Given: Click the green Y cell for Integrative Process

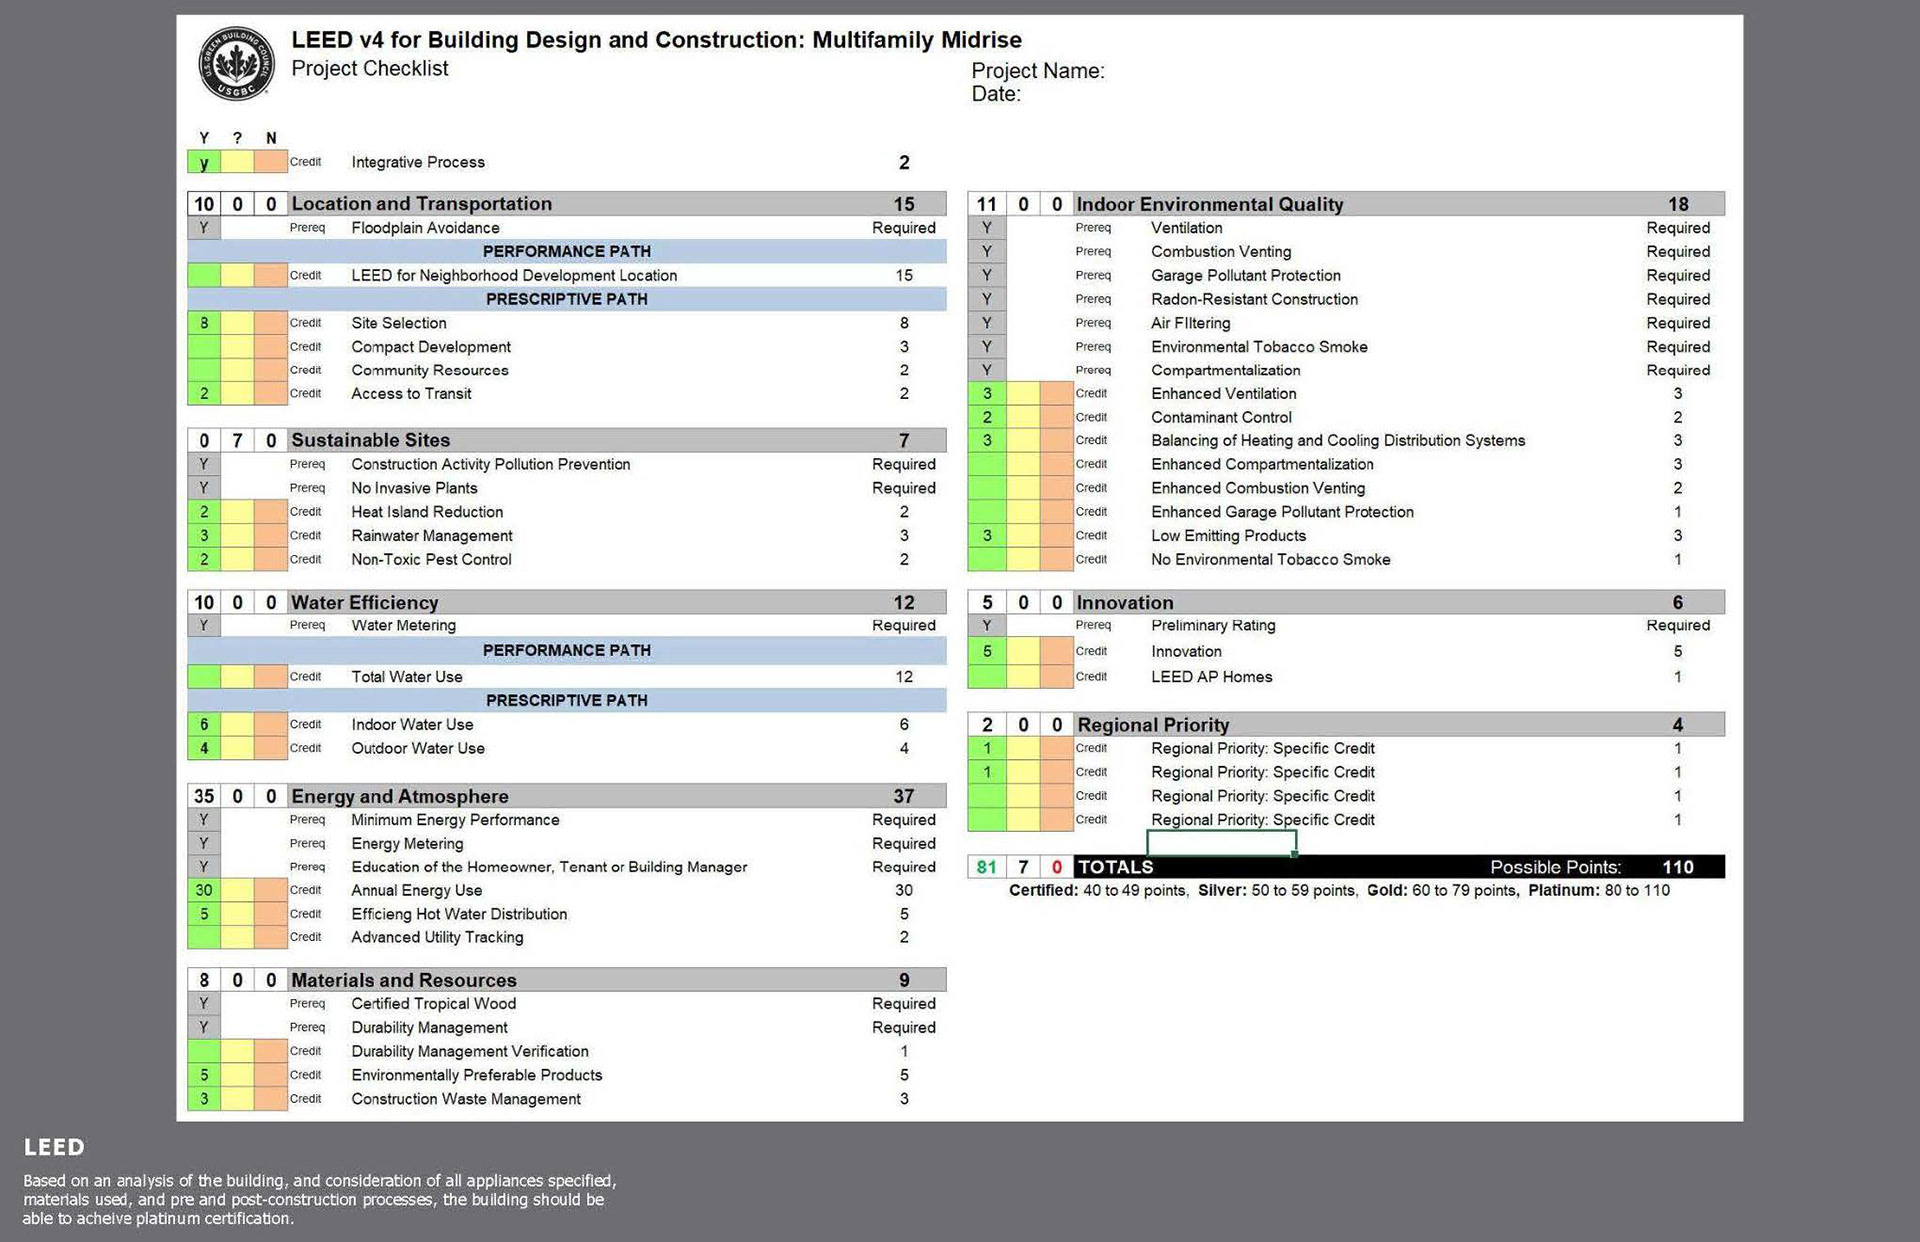Looking at the screenshot, I should click(204, 162).
